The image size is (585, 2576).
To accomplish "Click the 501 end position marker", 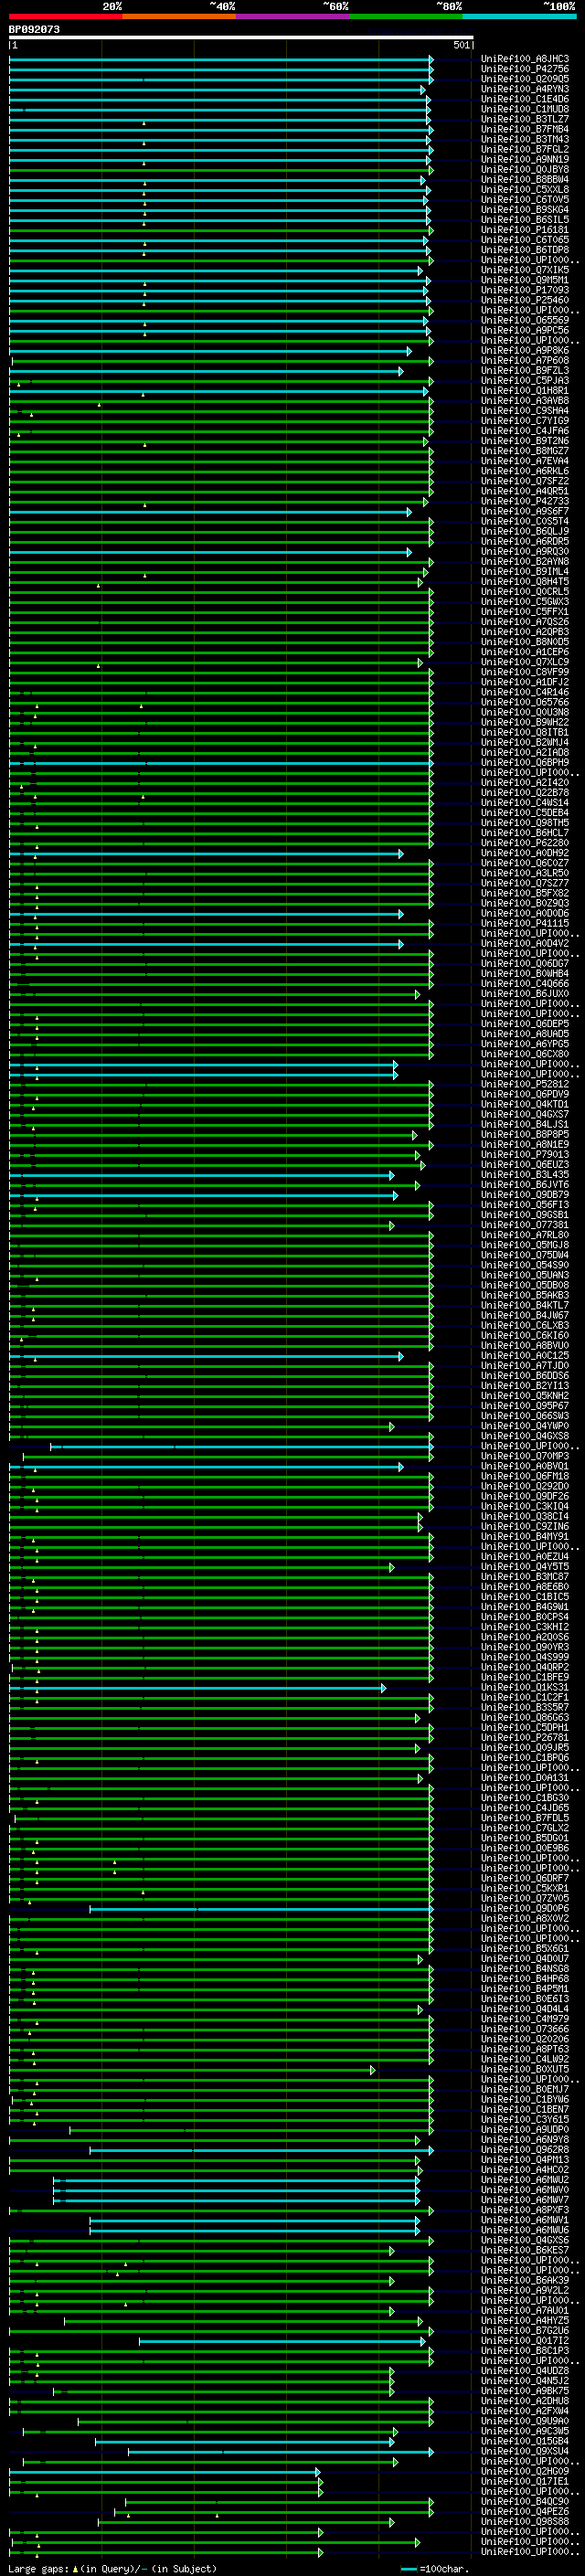I will (x=461, y=45).
